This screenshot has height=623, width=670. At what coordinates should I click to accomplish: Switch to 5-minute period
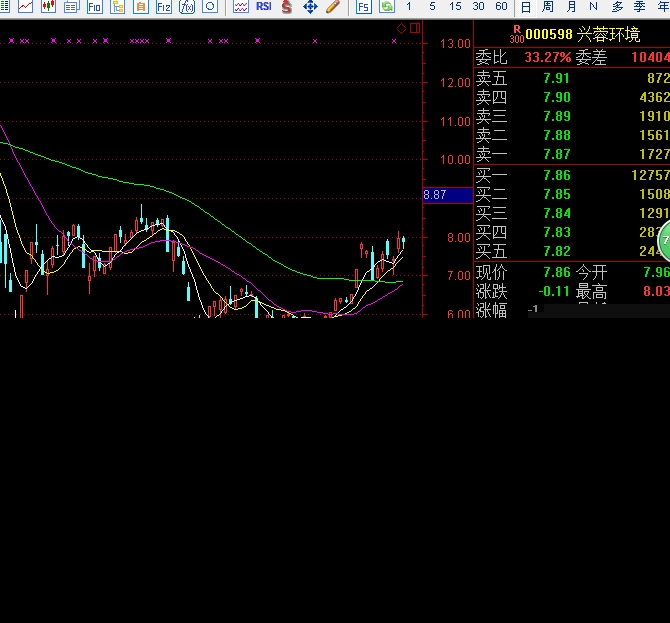coord(432,6)
